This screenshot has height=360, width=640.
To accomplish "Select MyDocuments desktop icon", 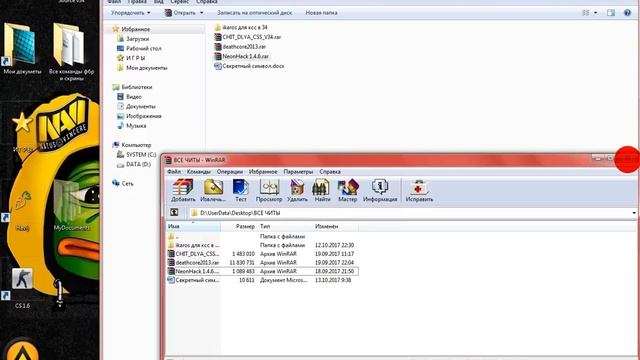I will pos(71,206).
